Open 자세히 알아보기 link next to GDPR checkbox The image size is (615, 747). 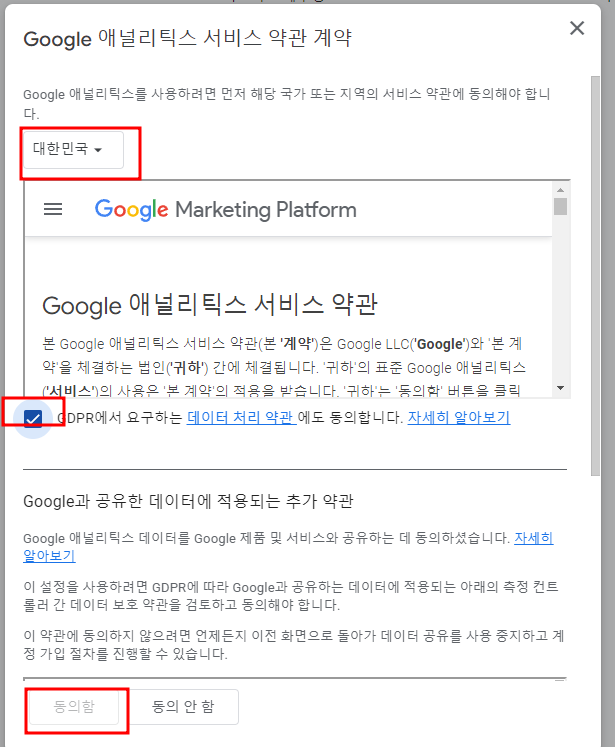(459, 417)
